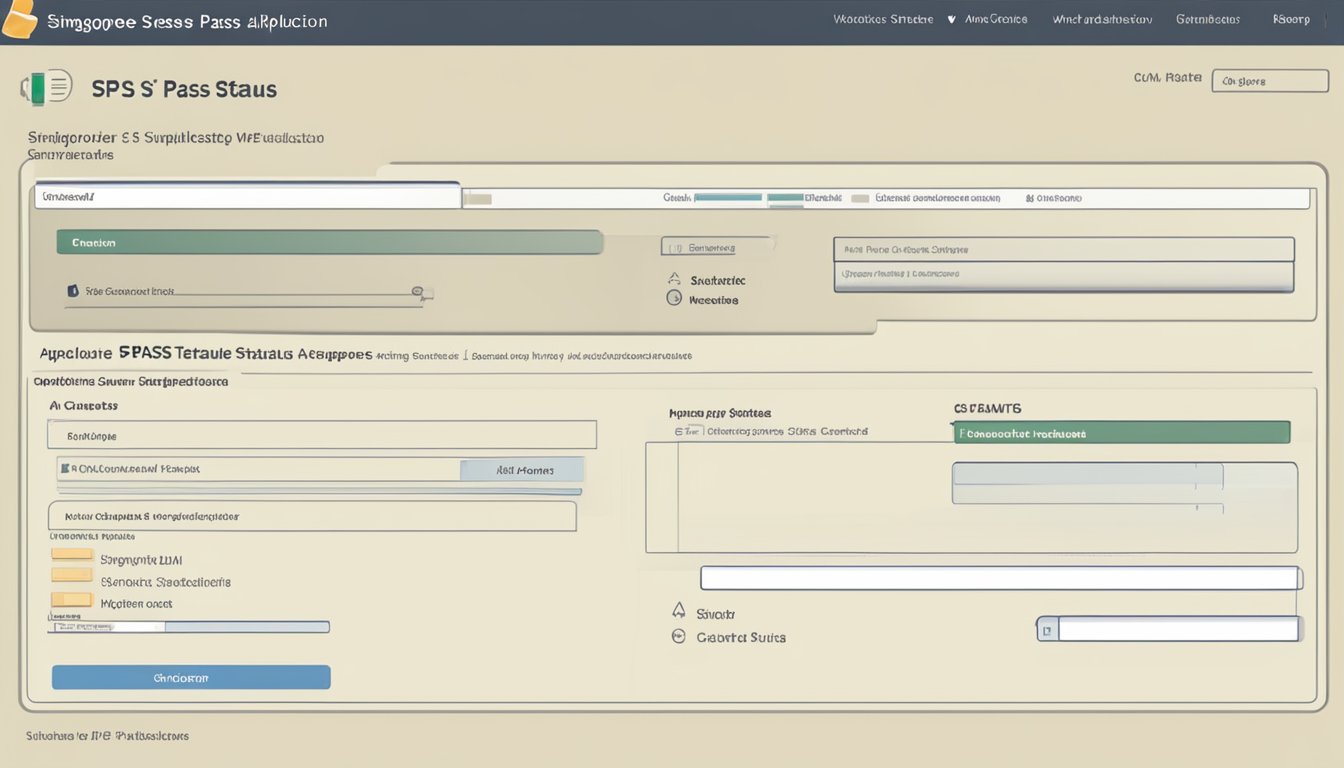Click 'Sargngmte LUAI' list entry text

141,560
